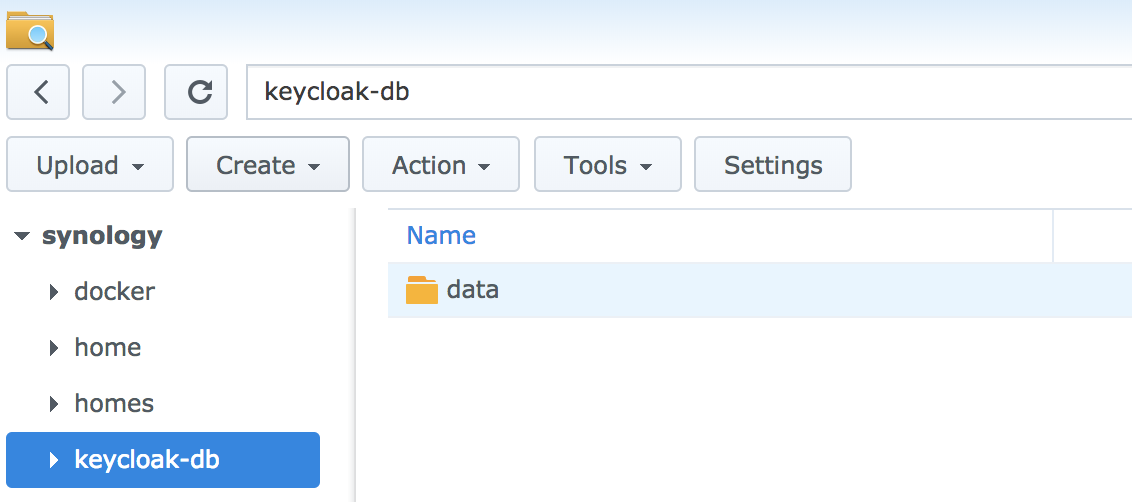This screenshot has width=1132, height=502.
Task: Sort files by Name column header
Action: [441, 235]
